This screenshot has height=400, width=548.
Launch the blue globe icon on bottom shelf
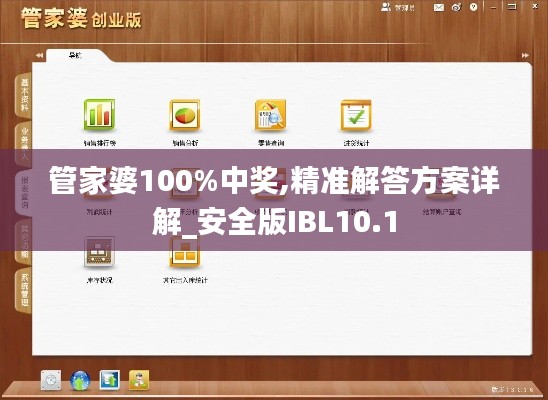click(x=80, y=380)
